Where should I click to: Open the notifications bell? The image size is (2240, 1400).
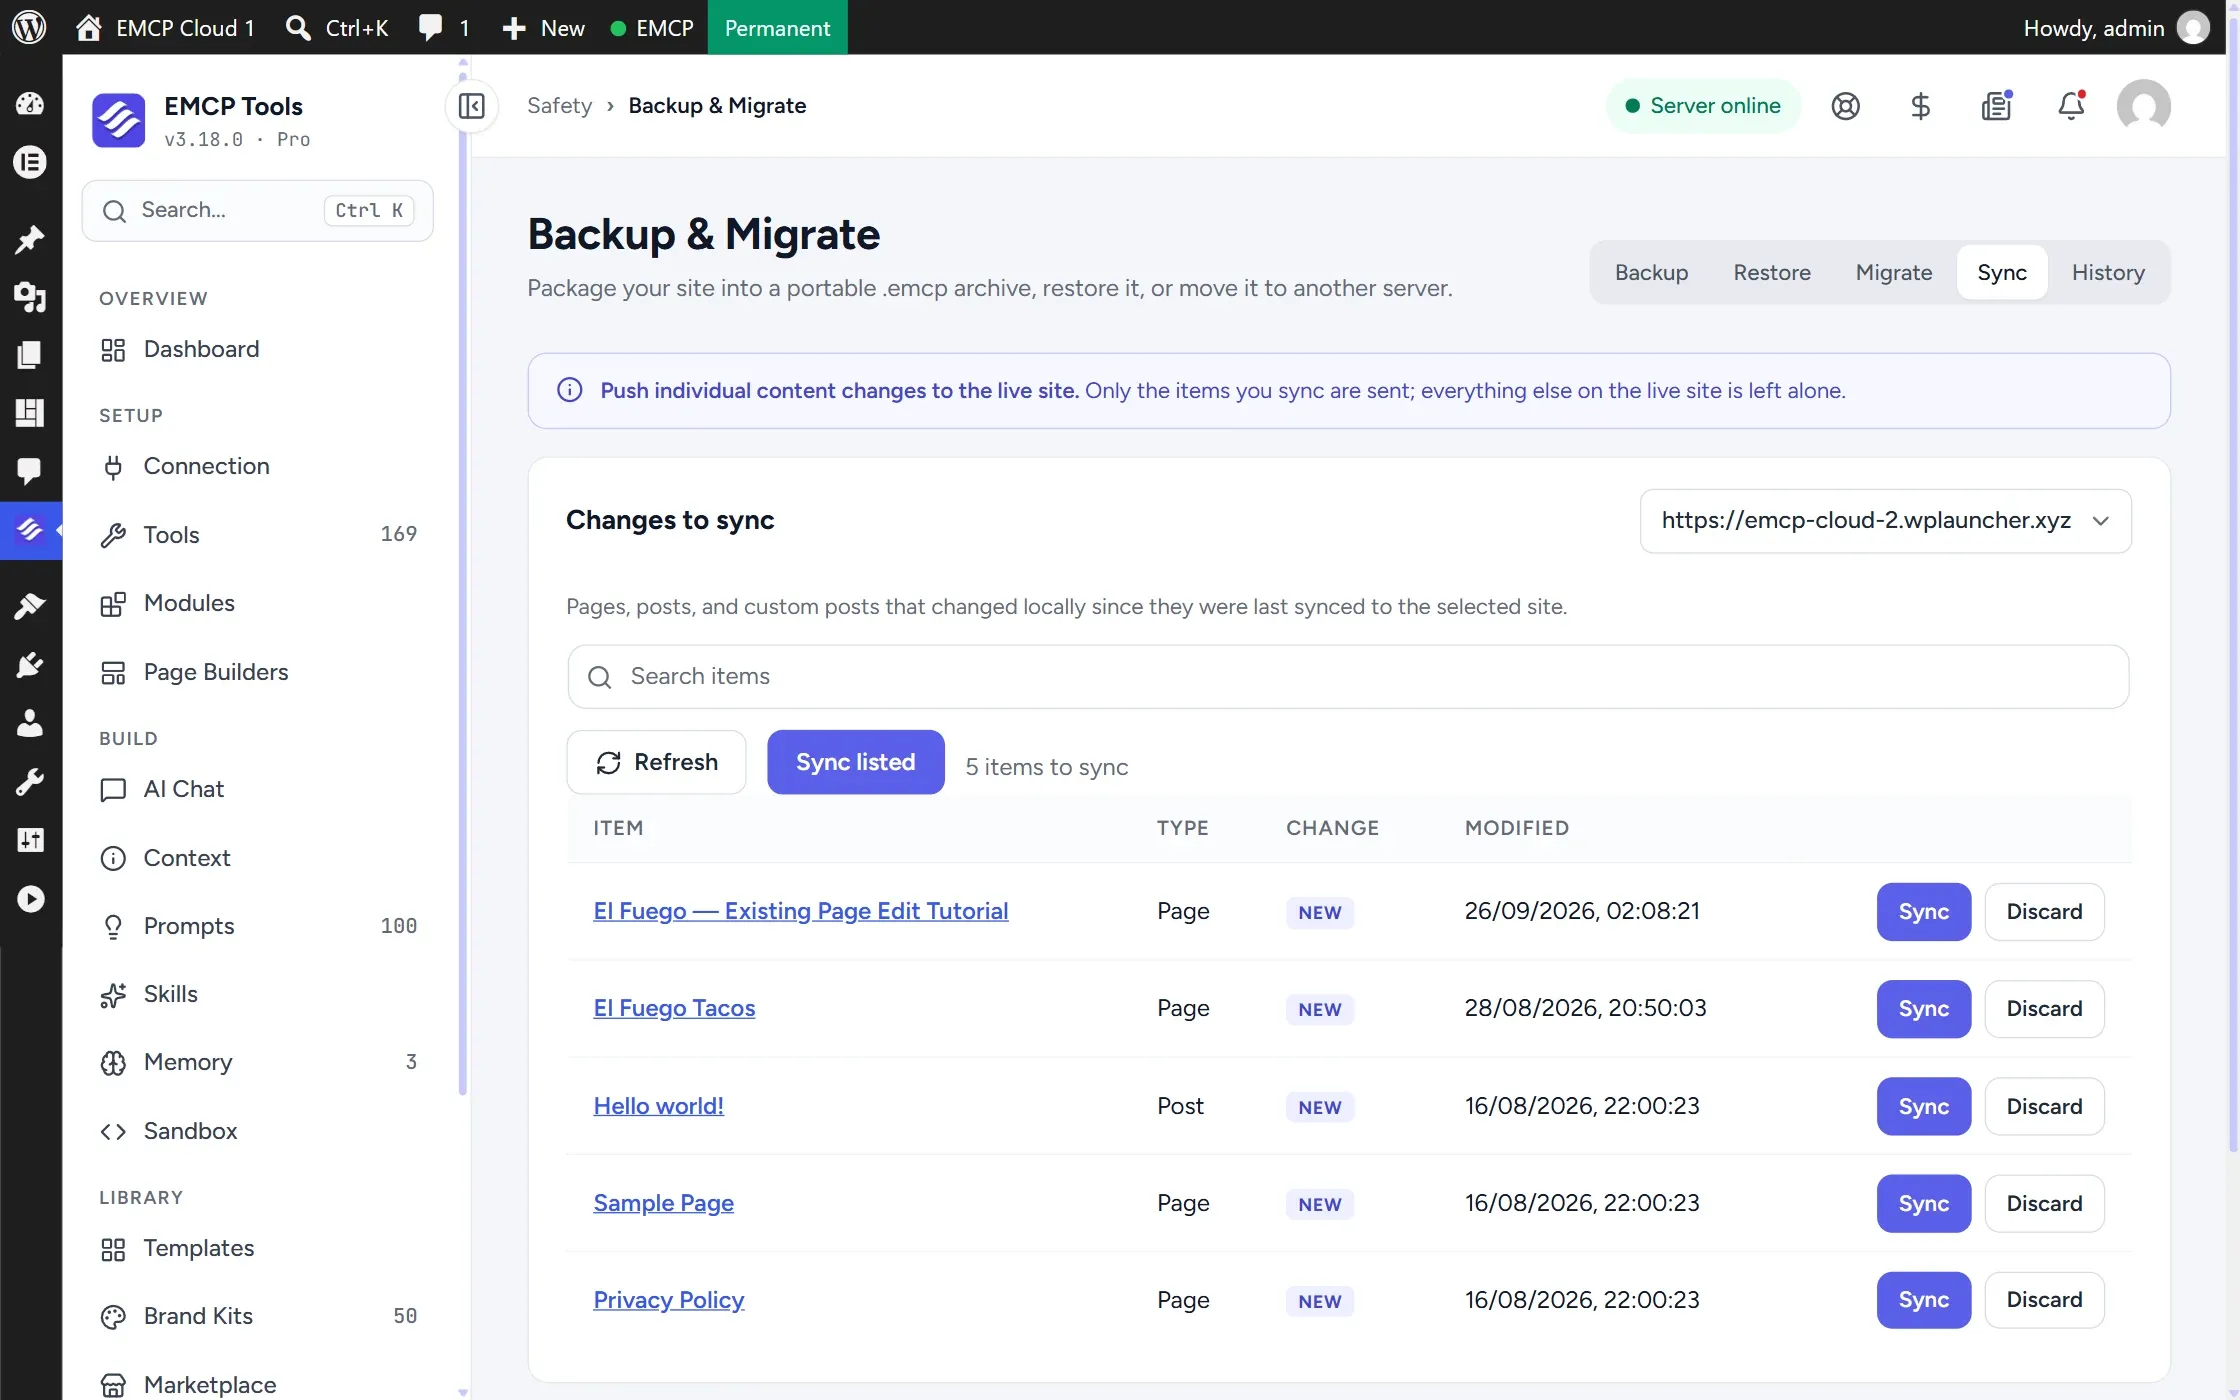coord(2071,106)
